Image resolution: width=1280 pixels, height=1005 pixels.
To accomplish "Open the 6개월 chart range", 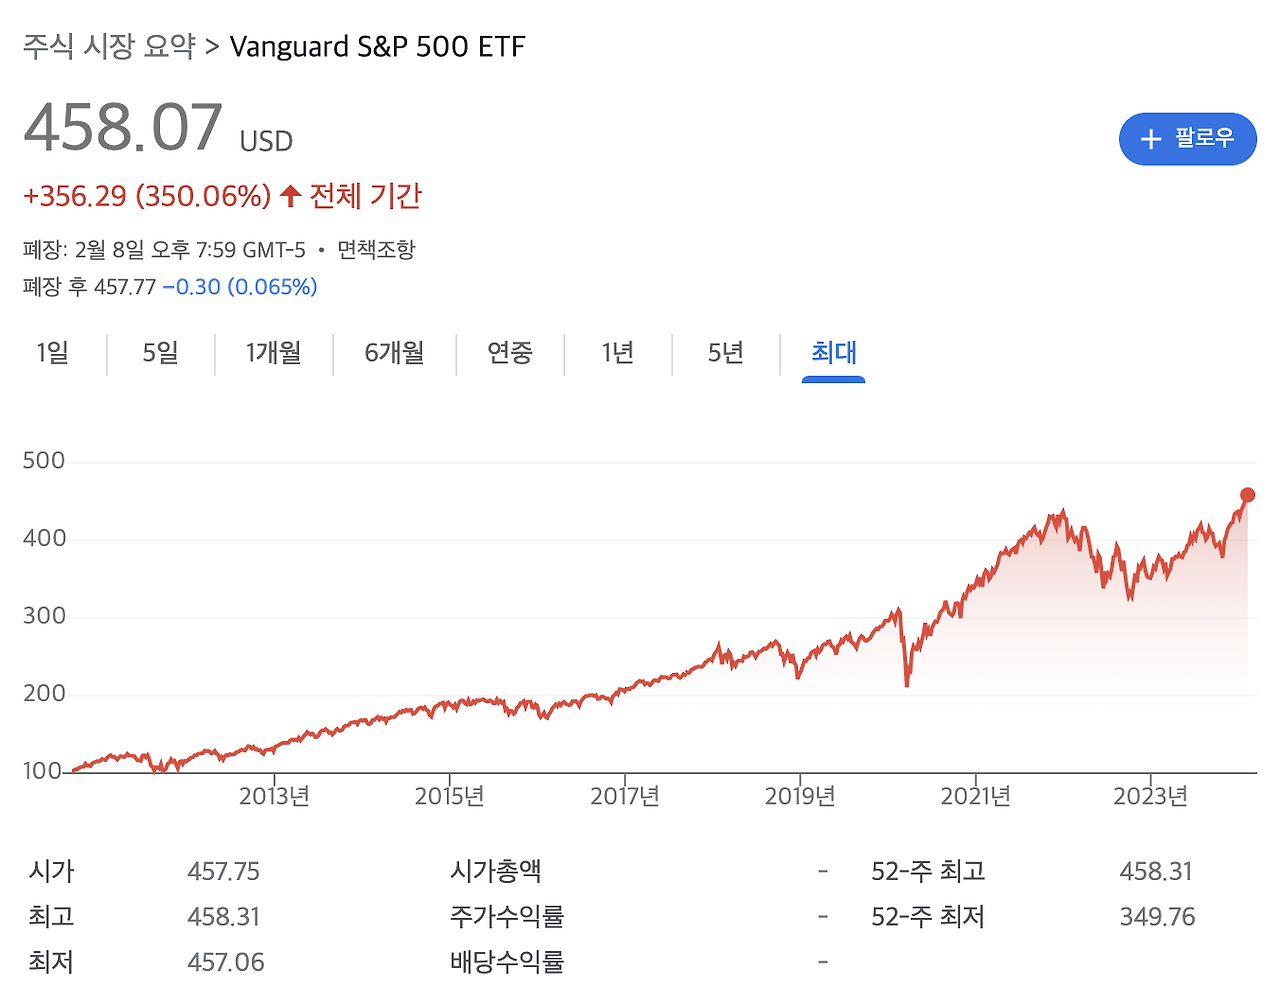I will click(393, 354).
